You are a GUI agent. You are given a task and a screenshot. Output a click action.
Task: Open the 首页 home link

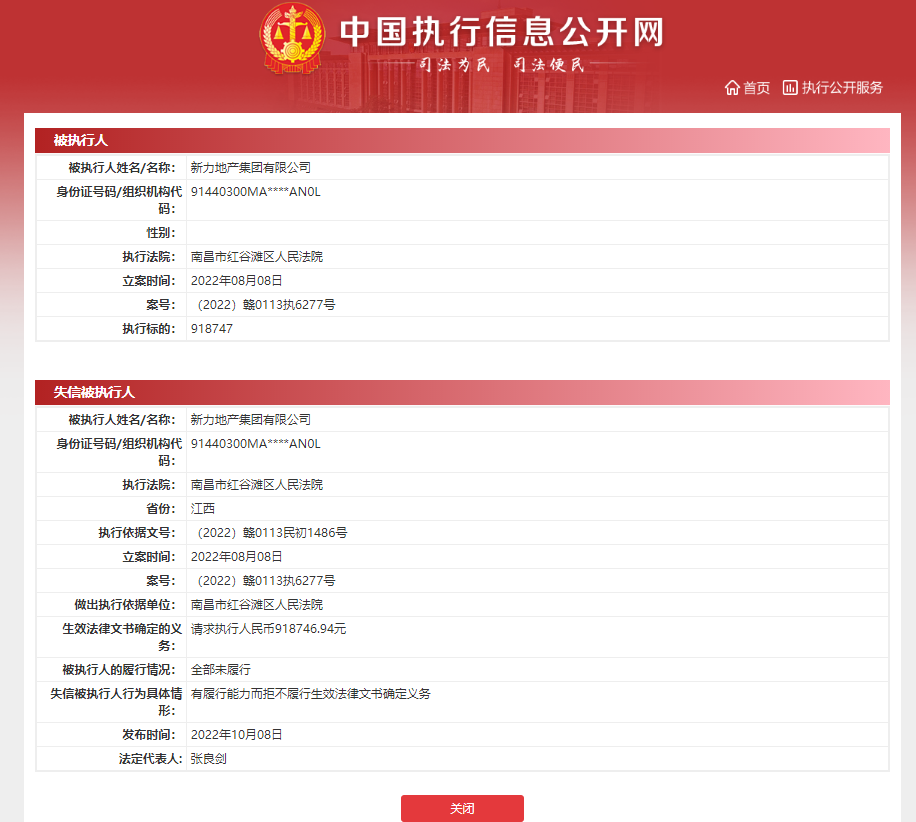[756, 88]
